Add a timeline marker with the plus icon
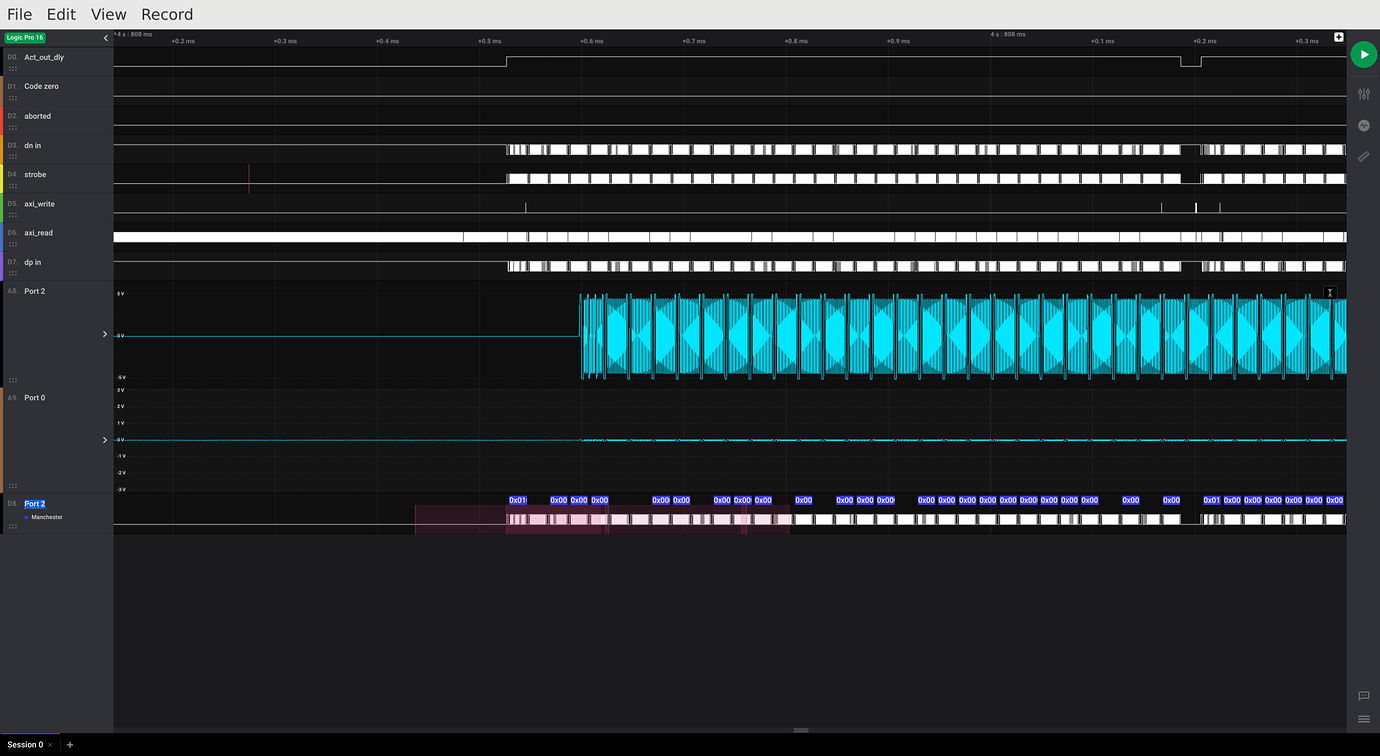 (1338, 36)
